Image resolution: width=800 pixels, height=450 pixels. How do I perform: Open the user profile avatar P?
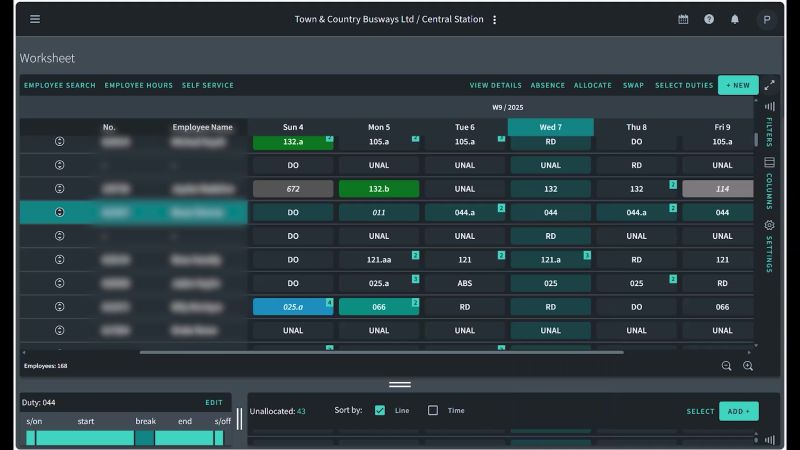[767, 19]
